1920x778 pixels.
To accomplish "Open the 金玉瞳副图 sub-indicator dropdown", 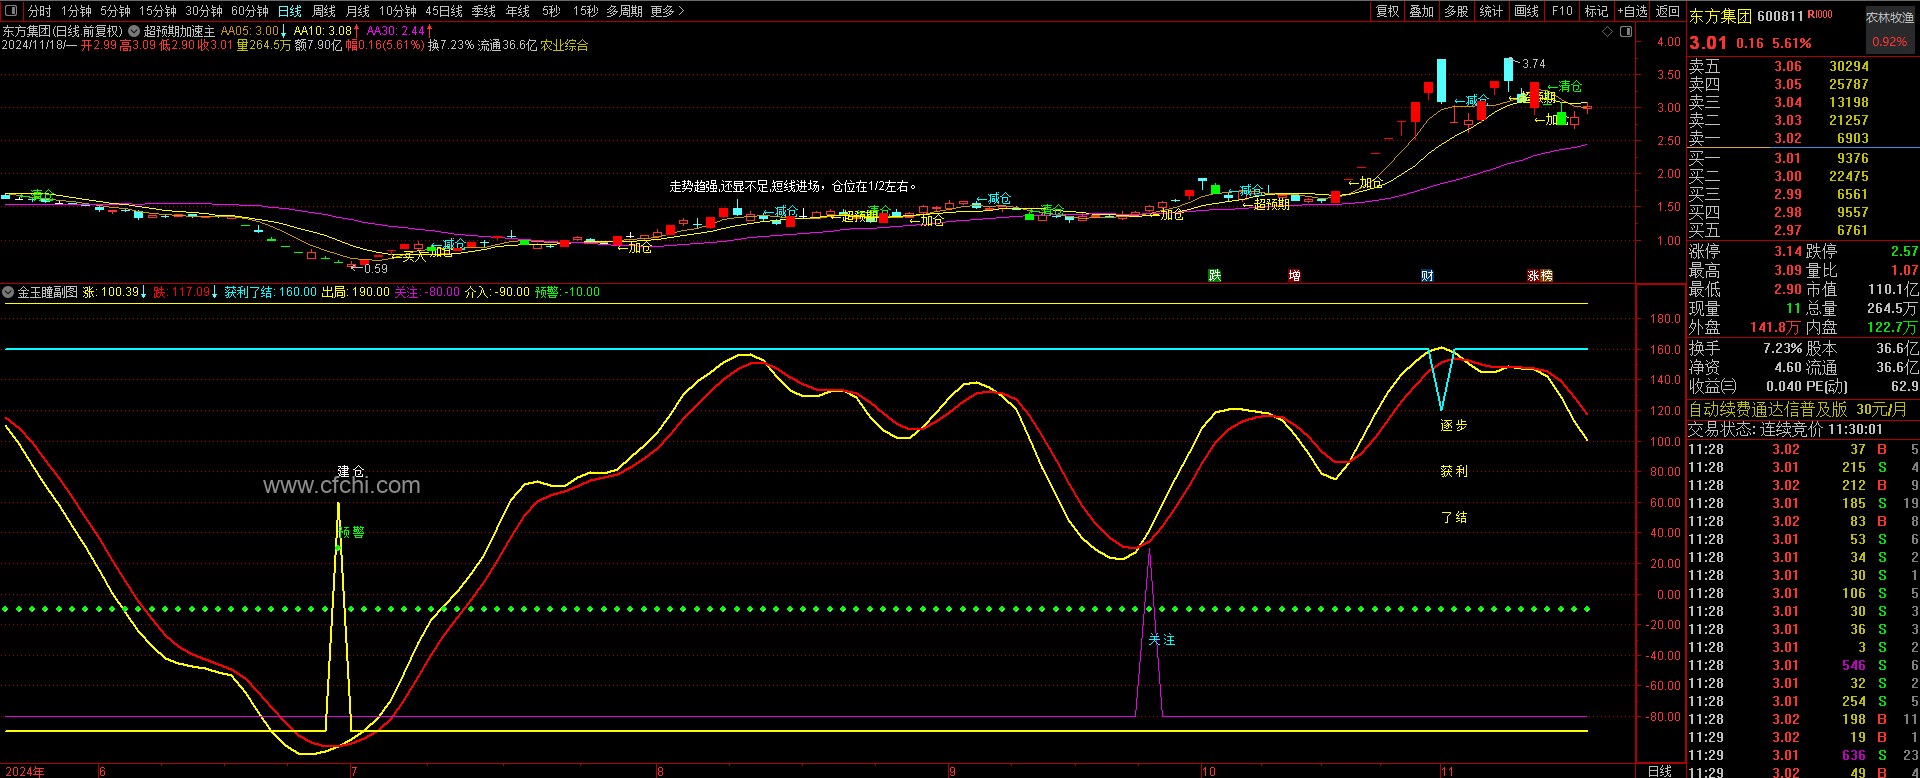I will point(8,292).
